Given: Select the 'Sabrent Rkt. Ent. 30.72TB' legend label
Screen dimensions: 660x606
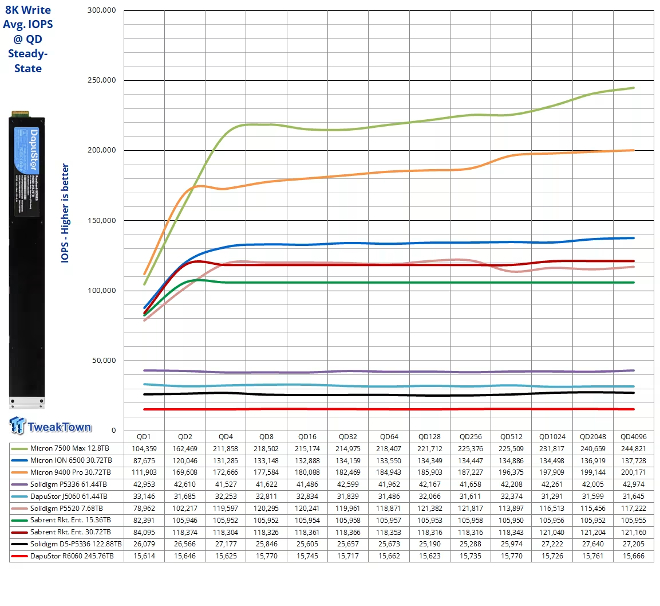Looking at the screenshot, I should (x=71, y=532).
